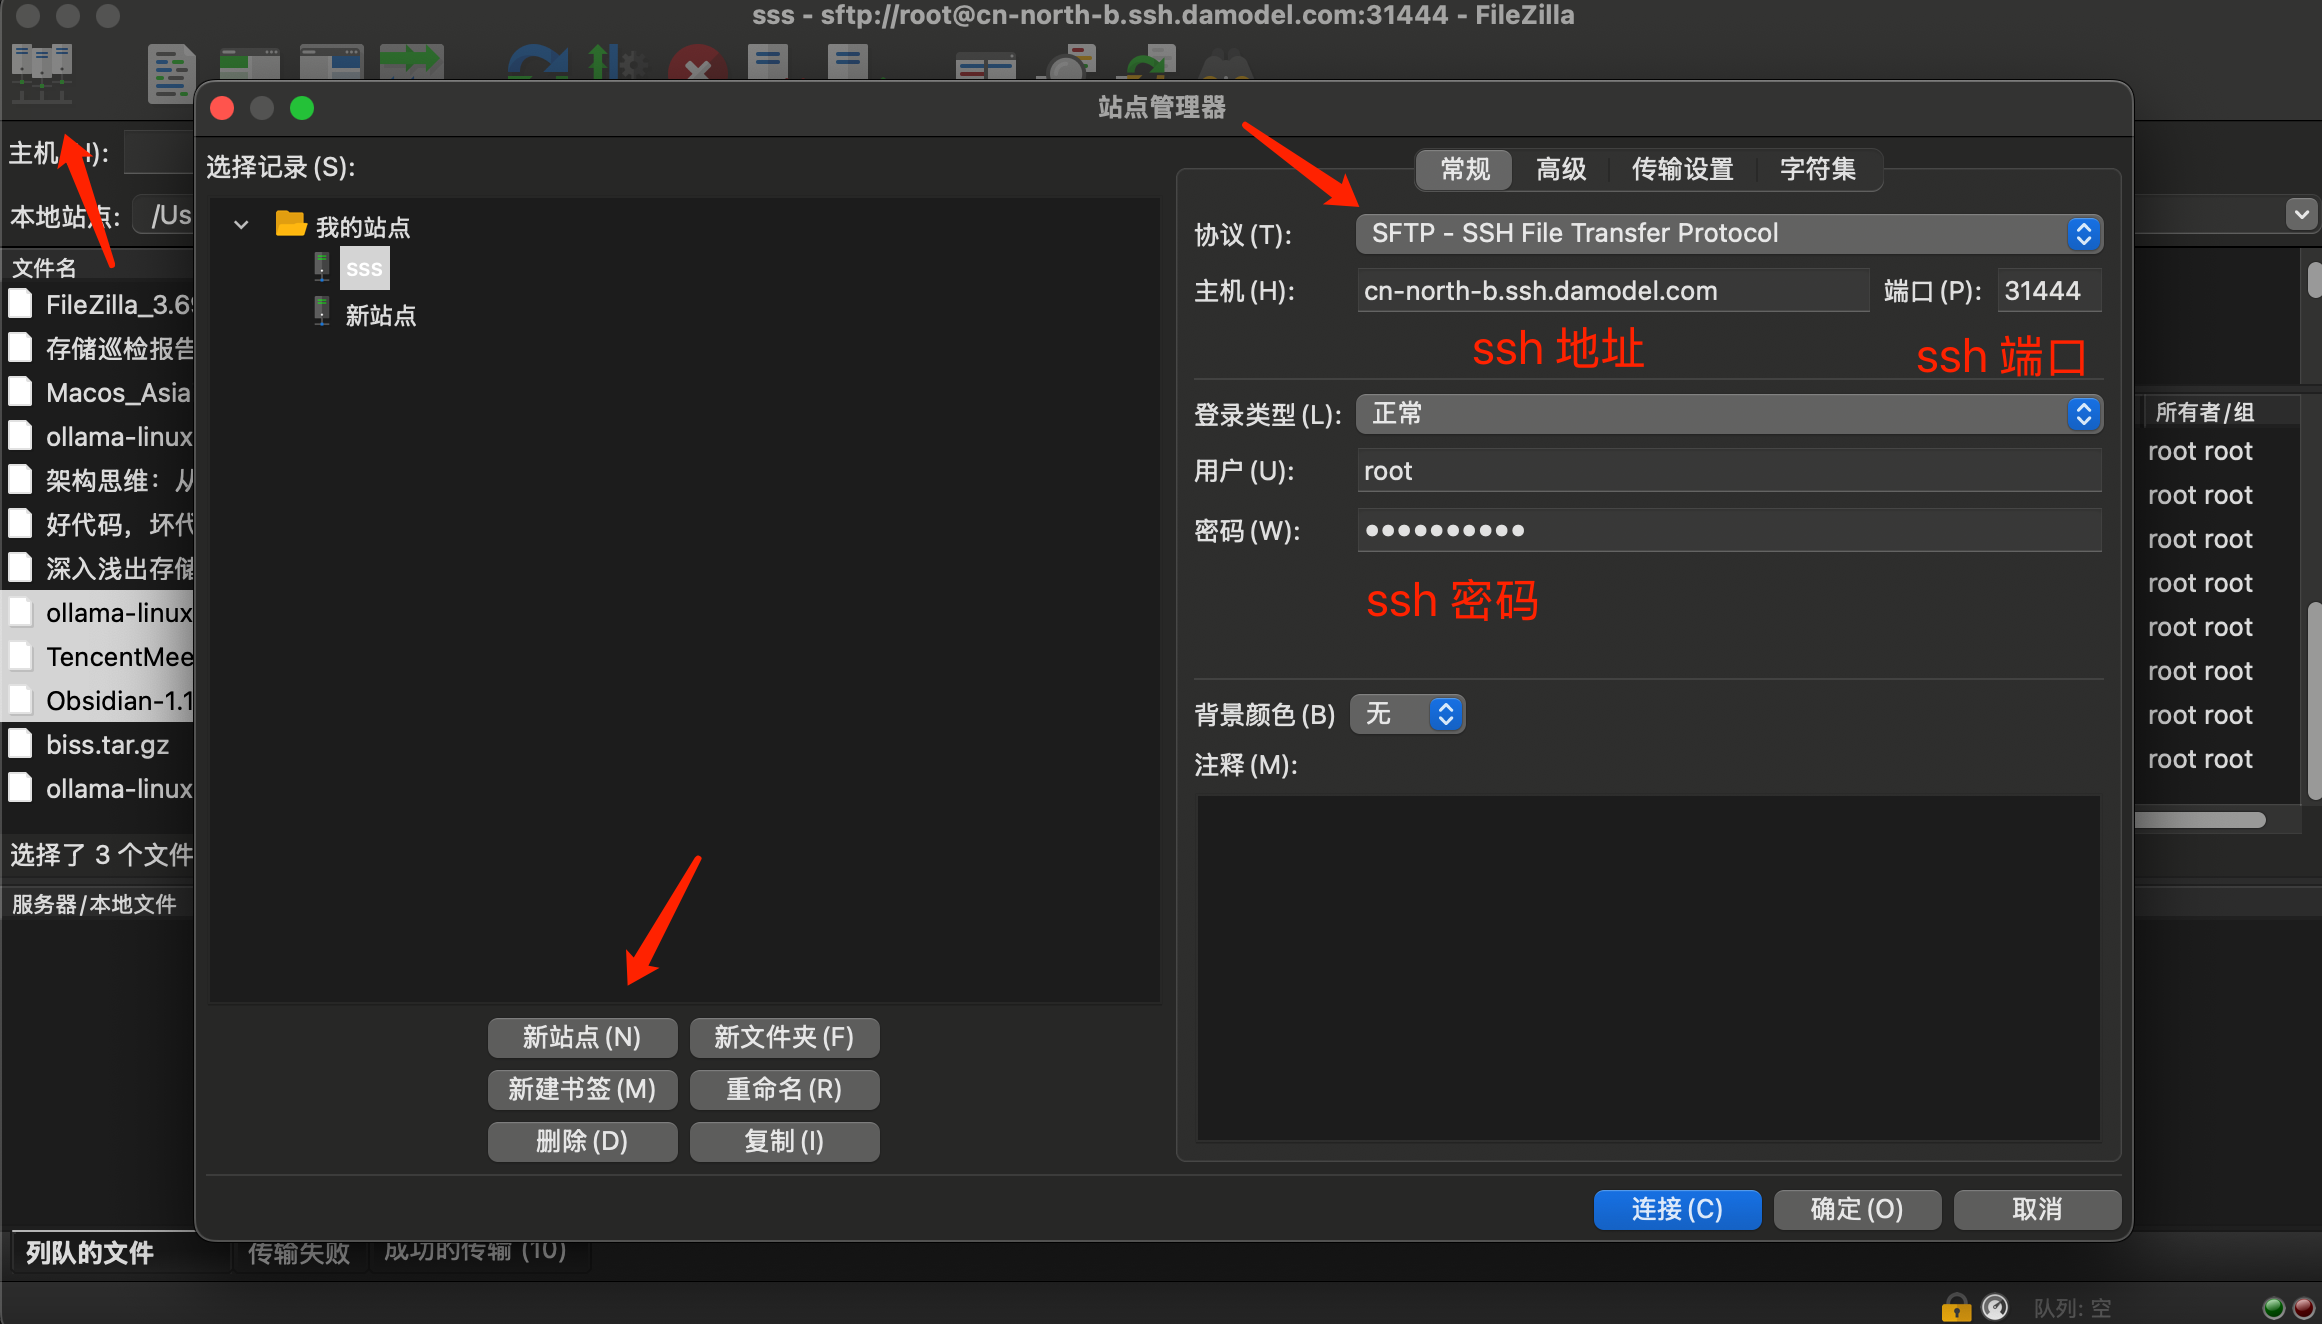Click the speed limit gauge icon

click(1995, 1307)
